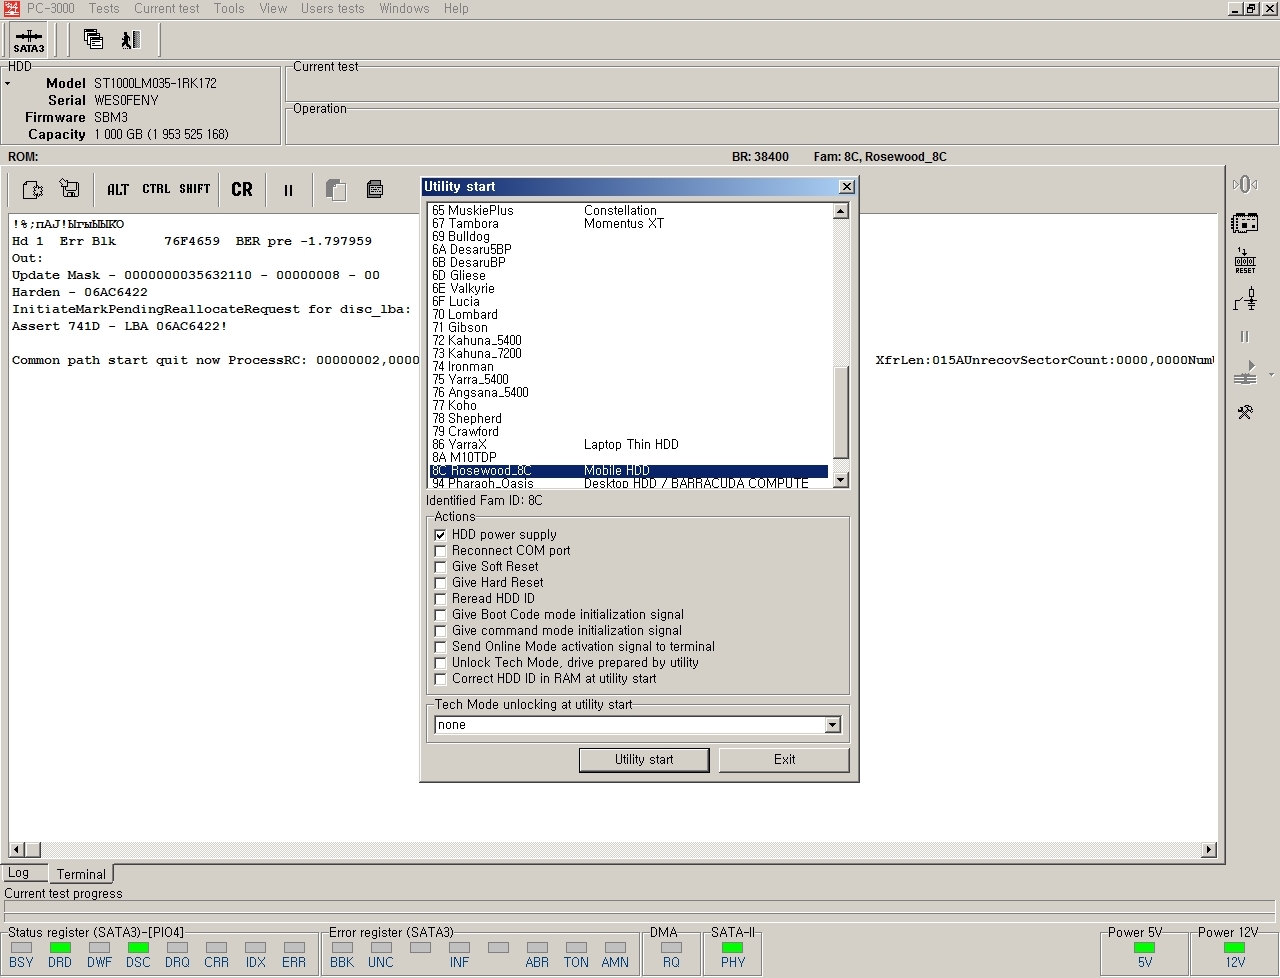
Task: Toggle the SHIFT key terminal button
Action: tap(195, 189)
